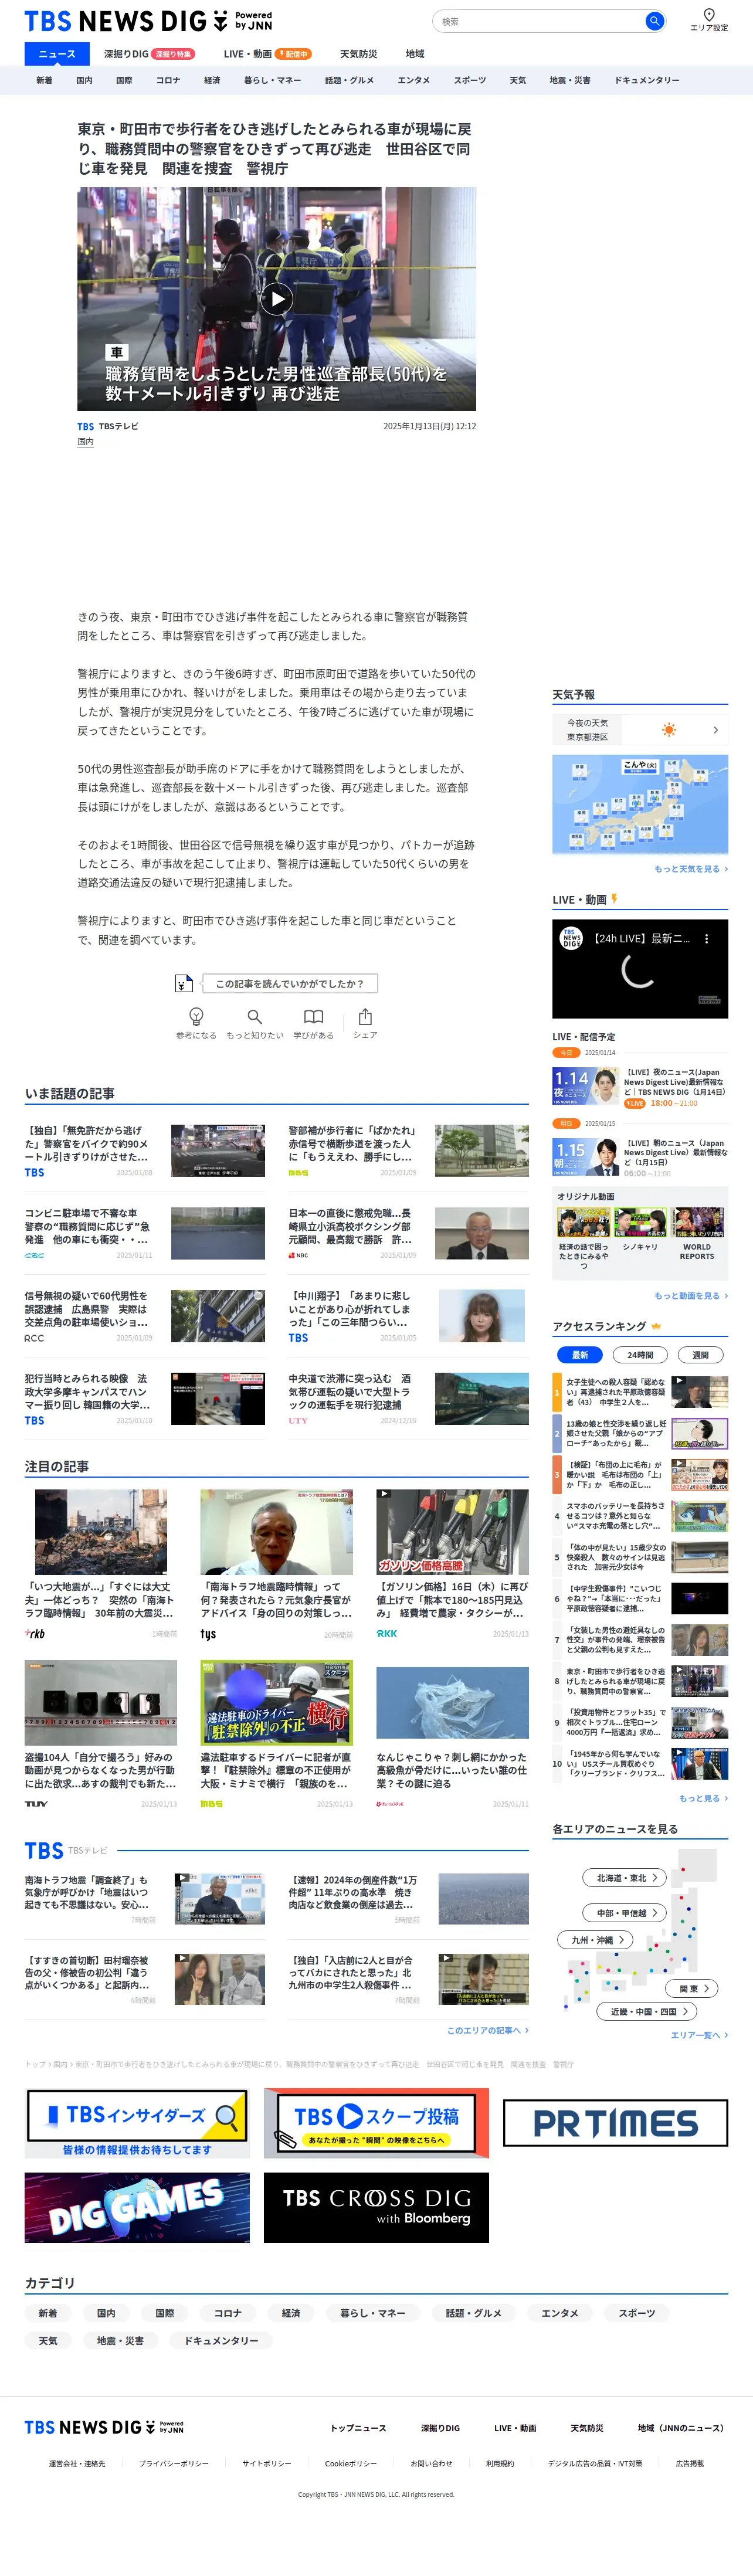
Task: Open the エンタメ category in top menu
Action: [x=414, y=80]
